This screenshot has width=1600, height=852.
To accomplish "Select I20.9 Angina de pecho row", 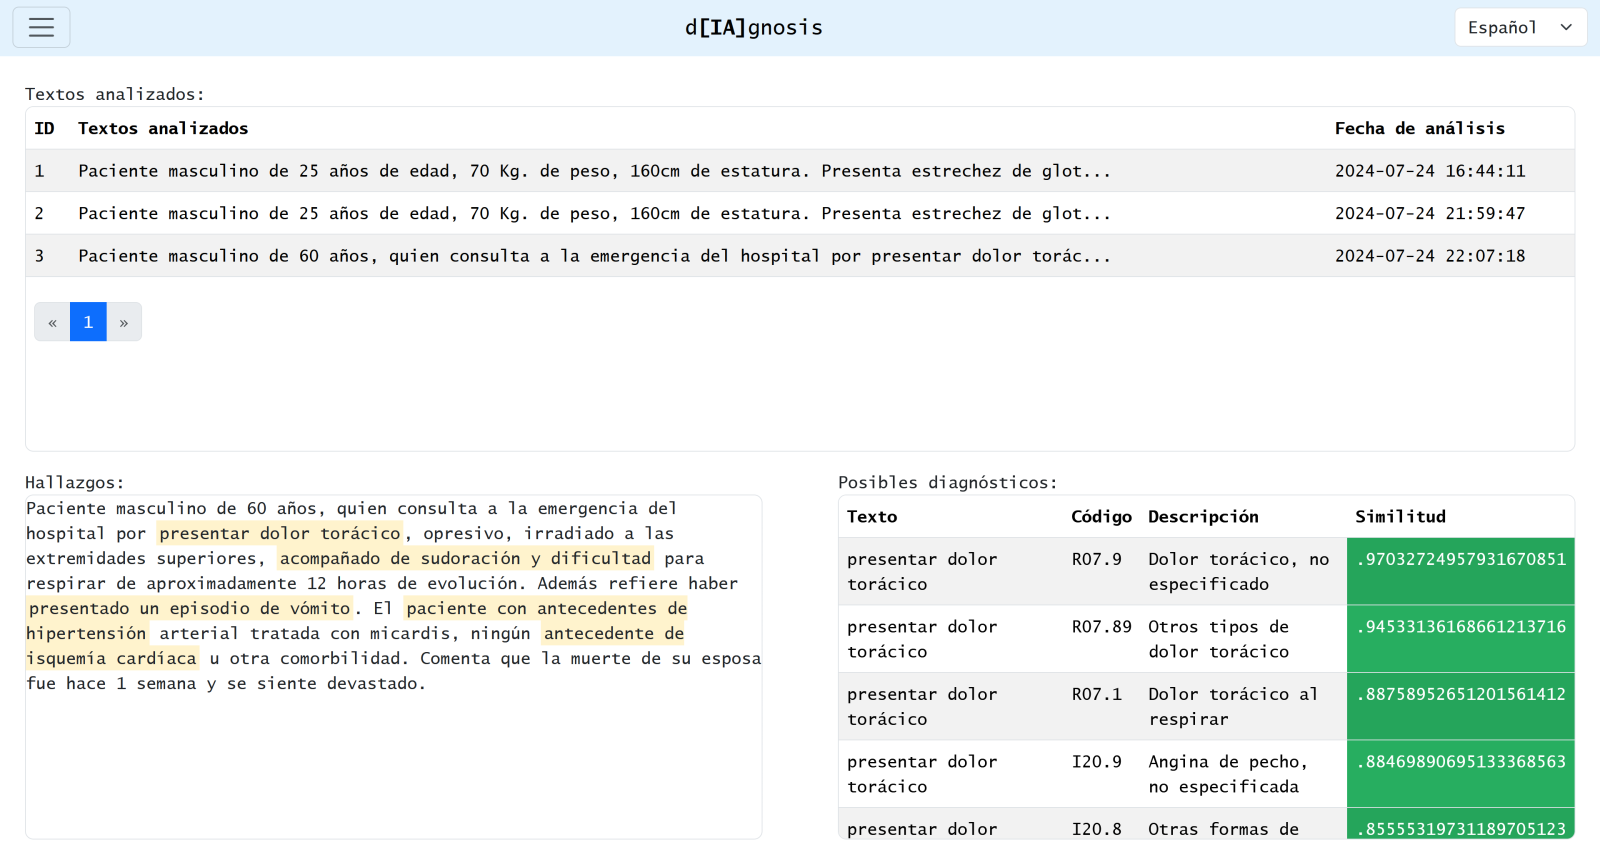I will 1225,774.
